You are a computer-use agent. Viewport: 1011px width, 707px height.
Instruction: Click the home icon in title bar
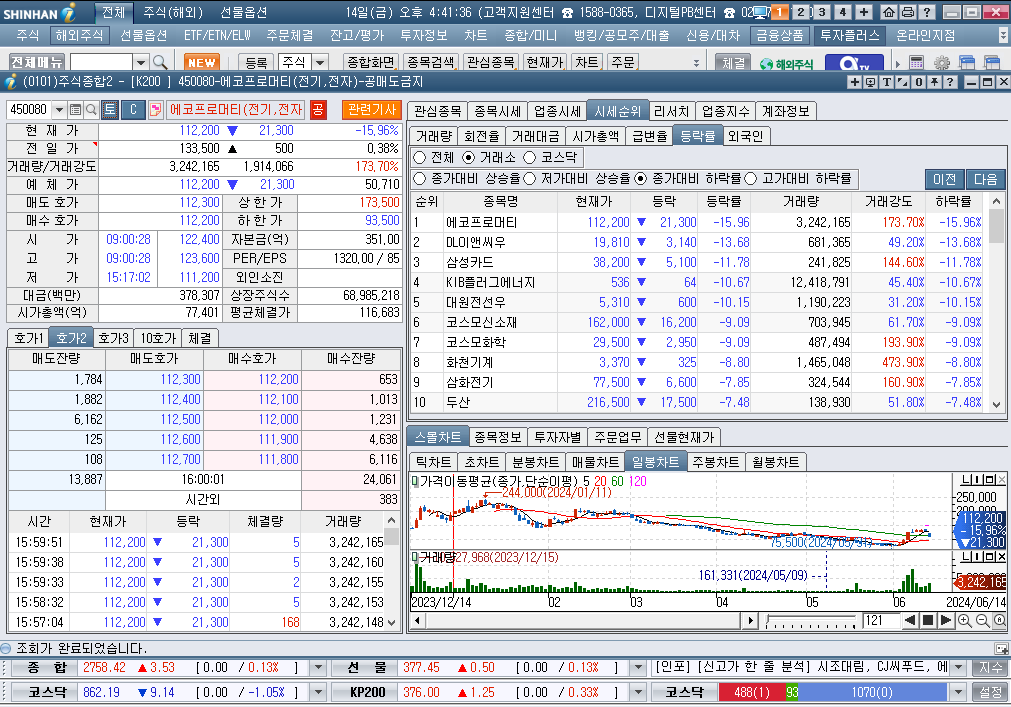point(888,12)
